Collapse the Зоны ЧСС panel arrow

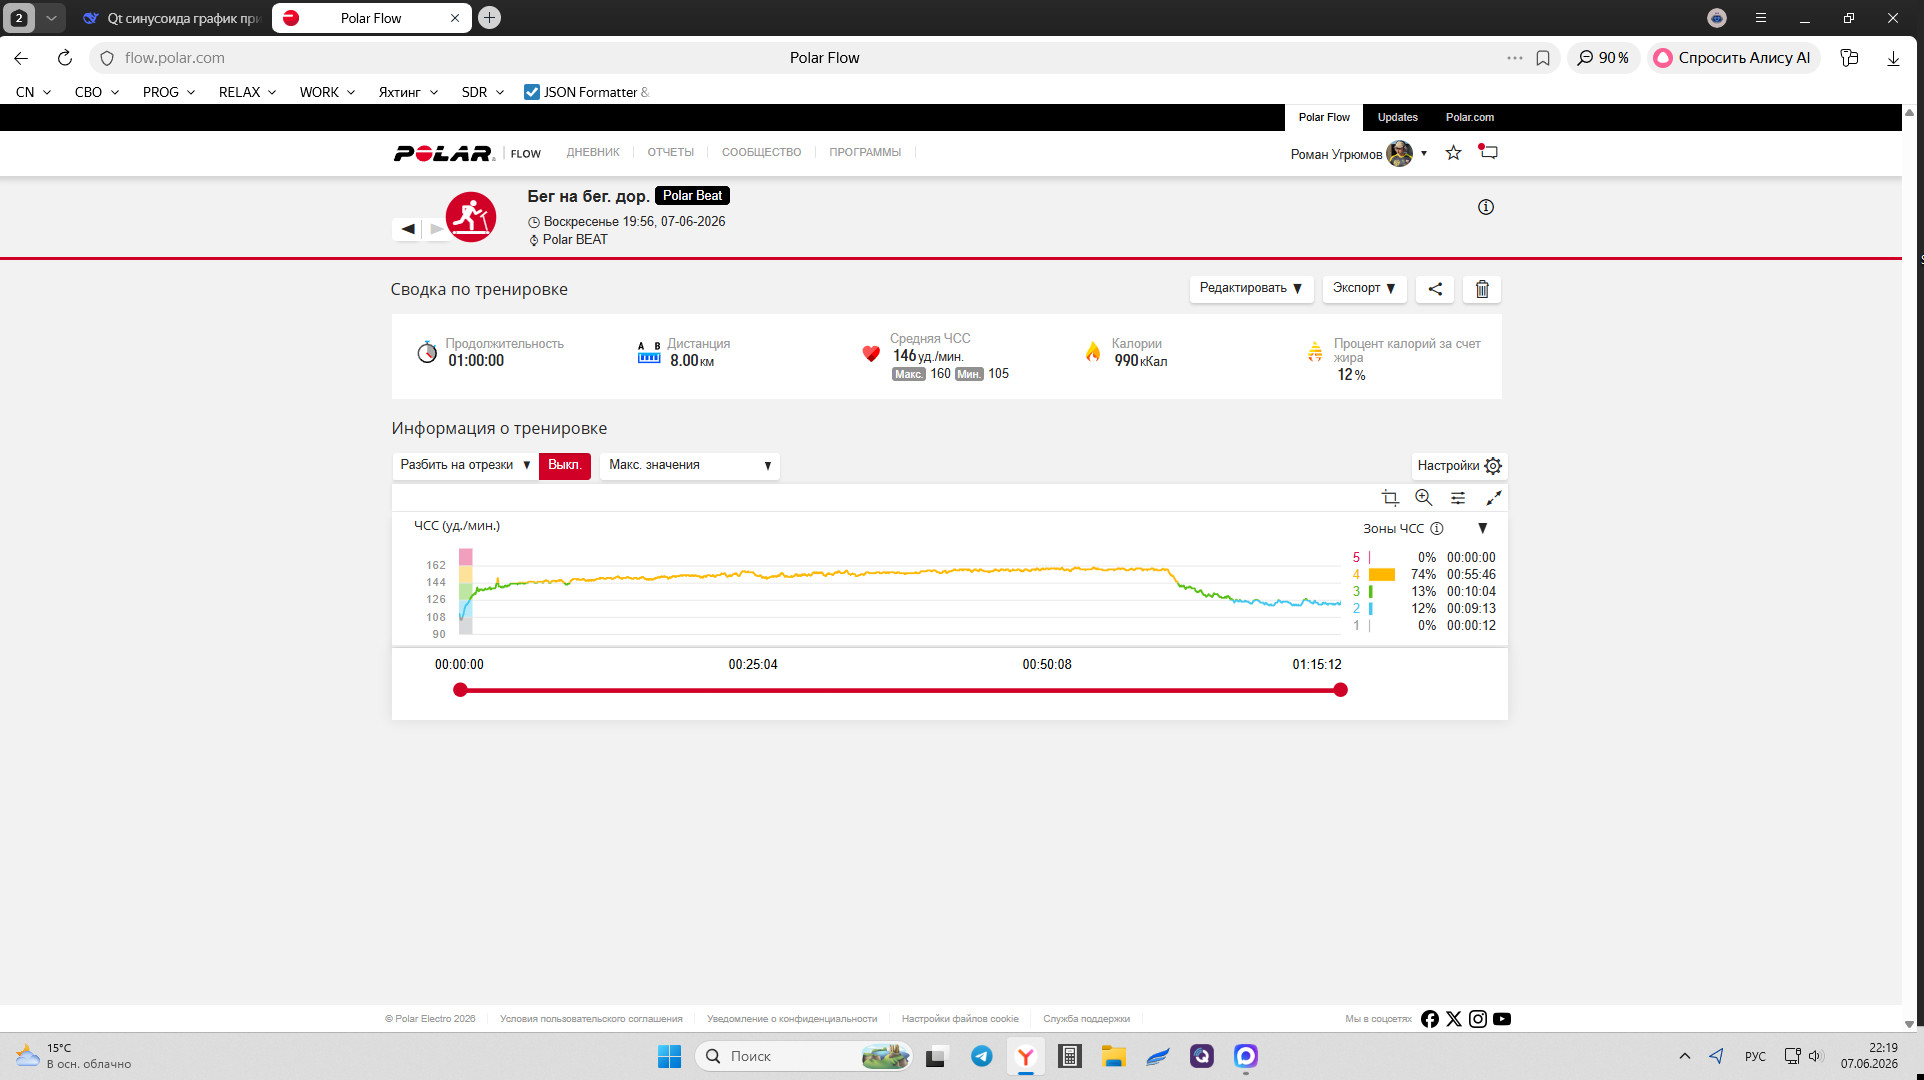[1483, 528]
